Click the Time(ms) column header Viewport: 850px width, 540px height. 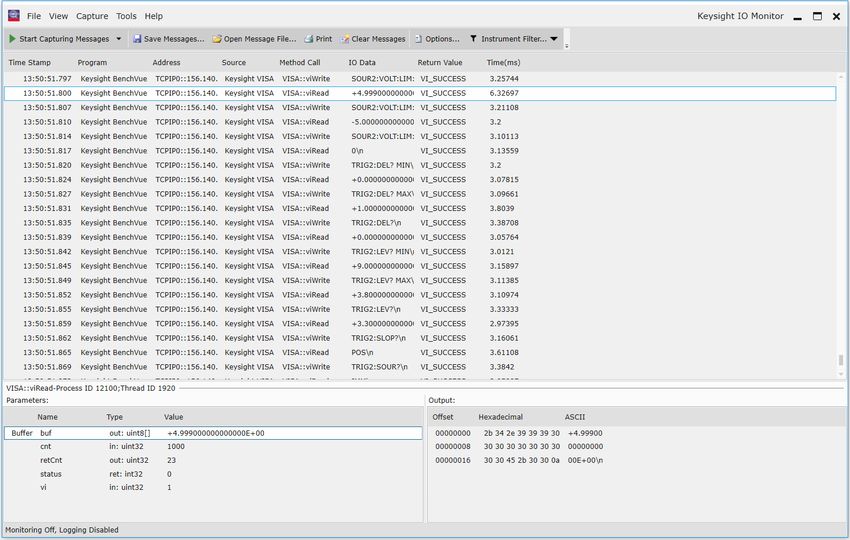coord(503,62)
